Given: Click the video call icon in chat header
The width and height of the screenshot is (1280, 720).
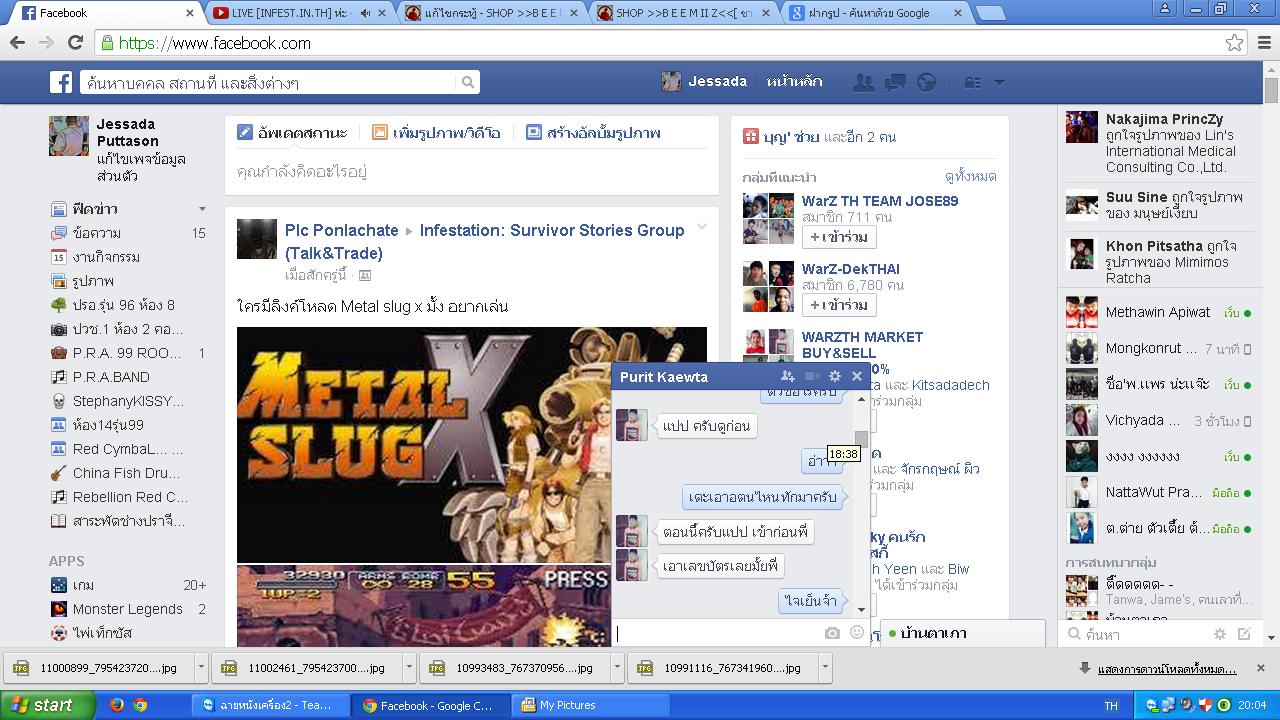Looking at the screenshot, I should pyautogui.click(x=811, y=376).
